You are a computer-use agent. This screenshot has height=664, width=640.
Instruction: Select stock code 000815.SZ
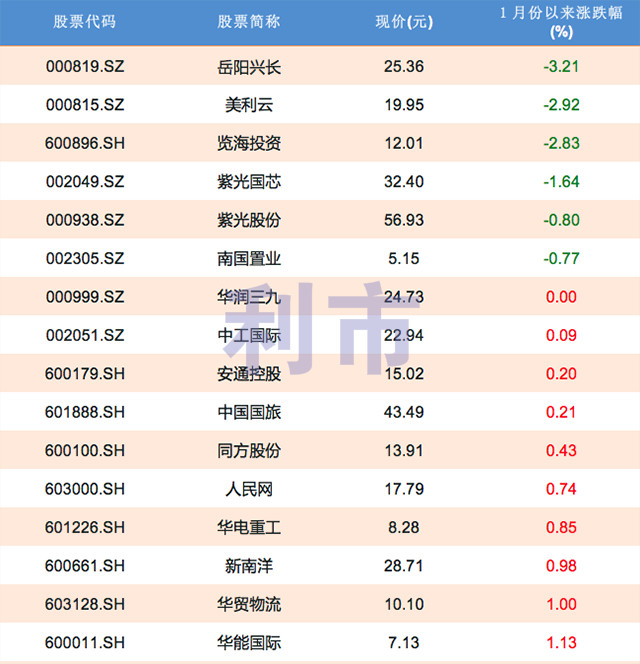coord(85,105)
